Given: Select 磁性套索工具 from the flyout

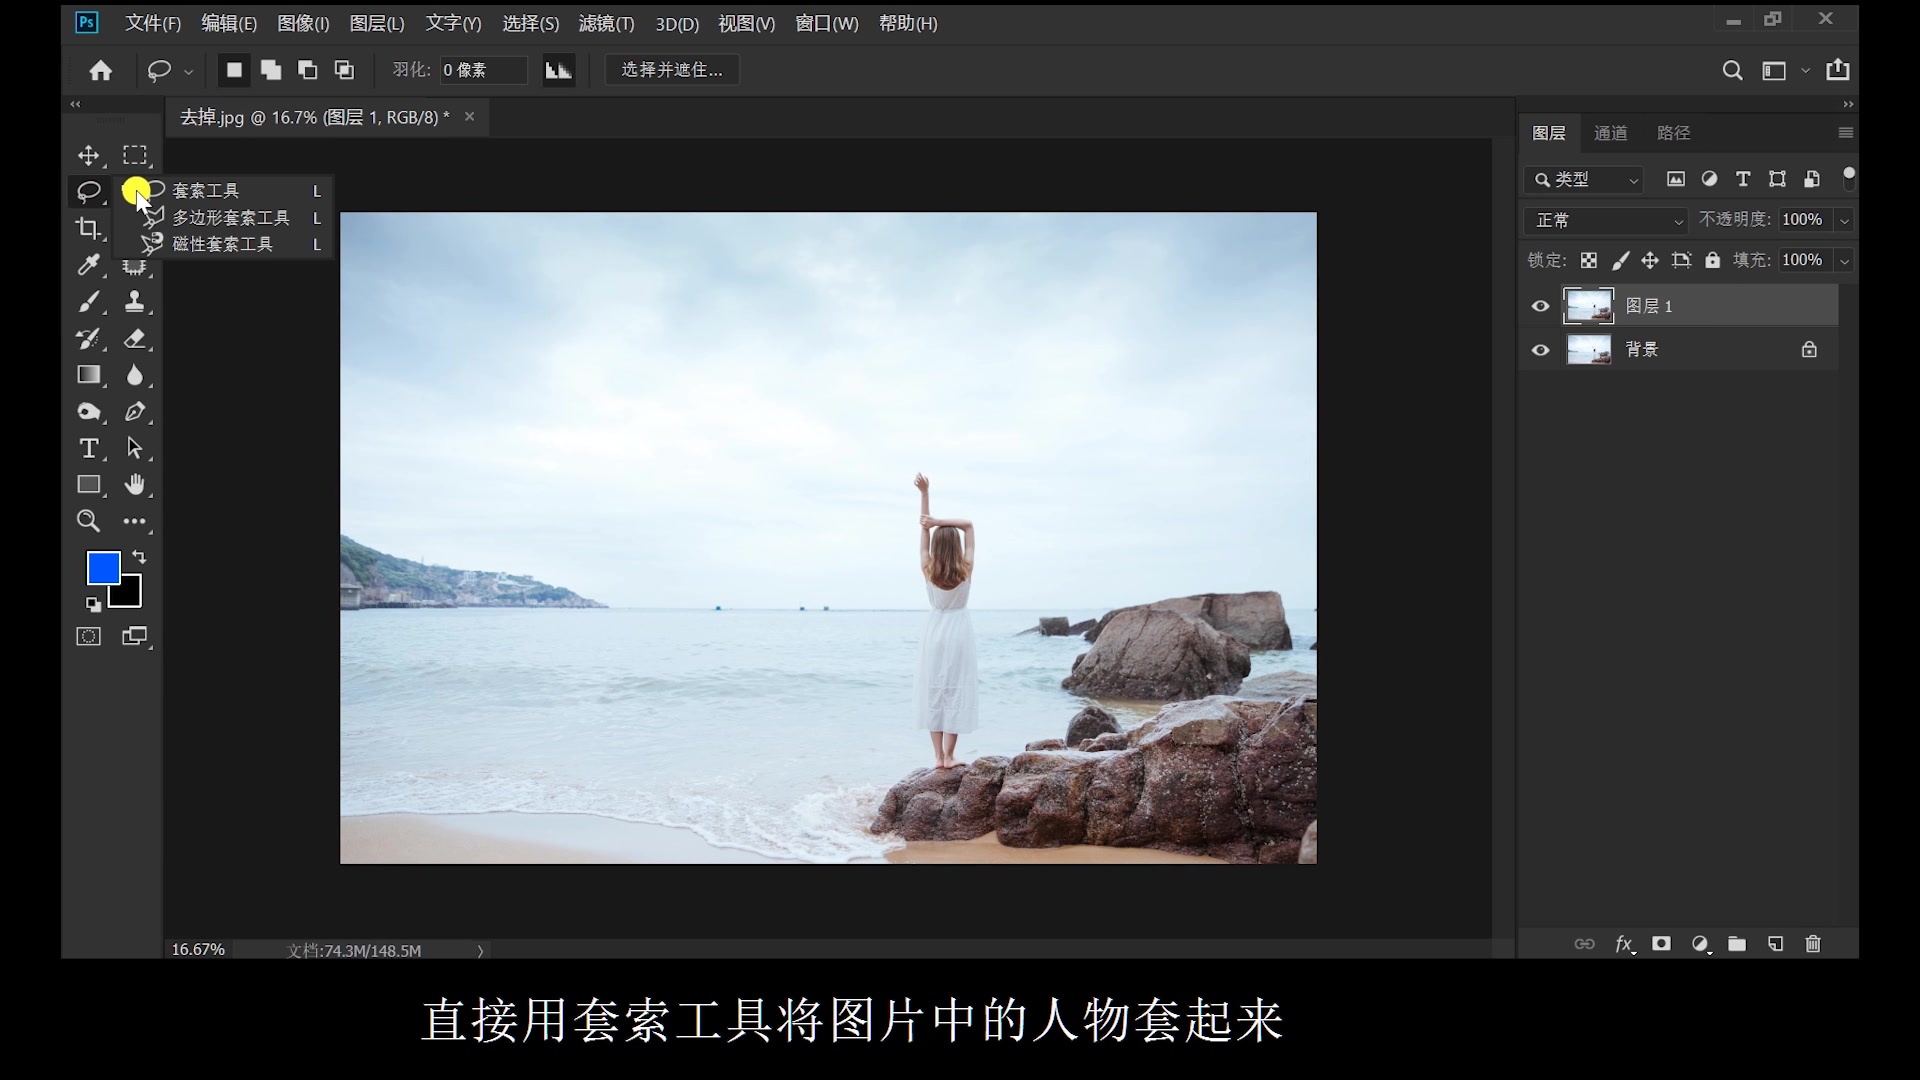Looking at the screenshot, I should tap(222, 243).
